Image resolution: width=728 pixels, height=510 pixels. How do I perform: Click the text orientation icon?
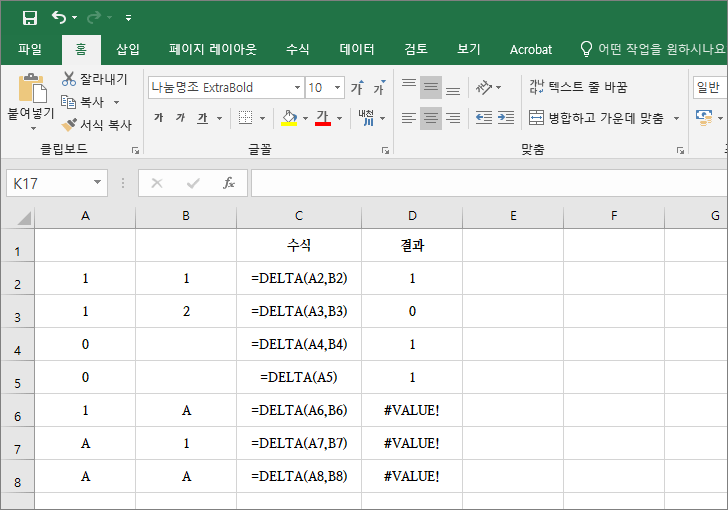coord(484,87)
